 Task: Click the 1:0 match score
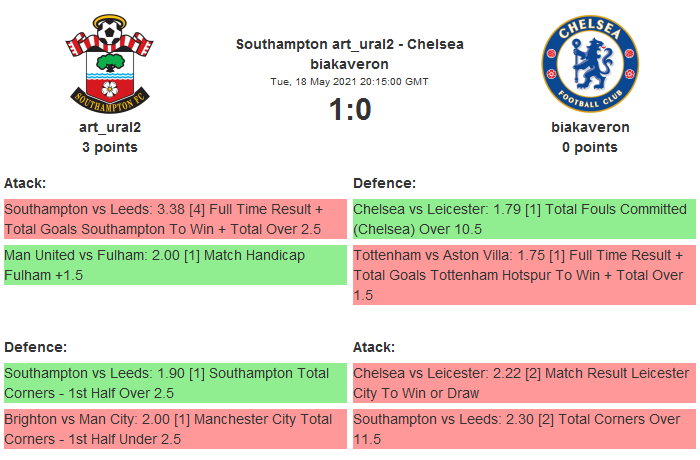click(350, 109)
